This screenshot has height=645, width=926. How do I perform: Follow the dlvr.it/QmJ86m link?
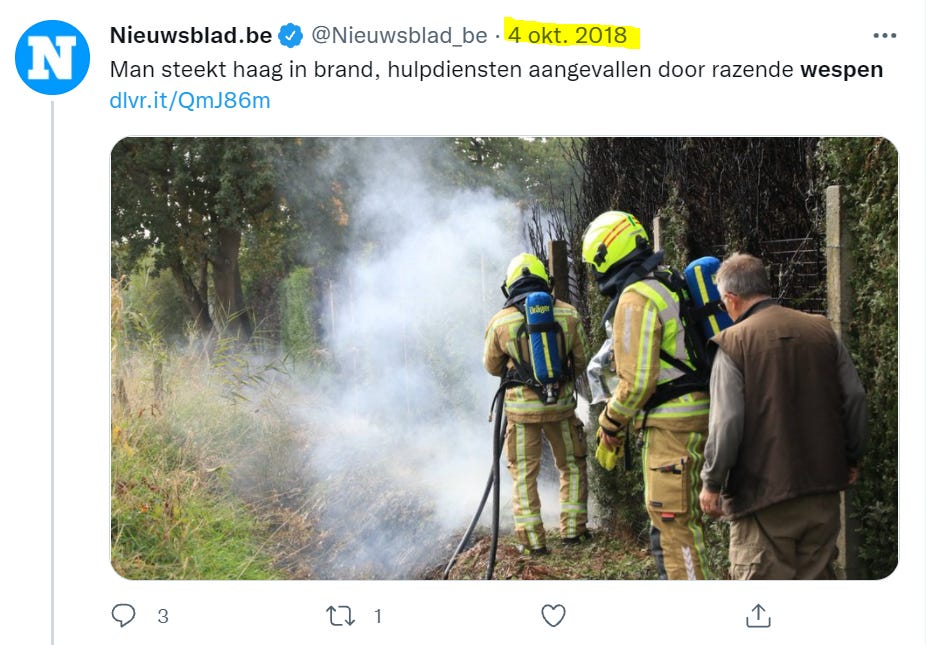point(190,100)
